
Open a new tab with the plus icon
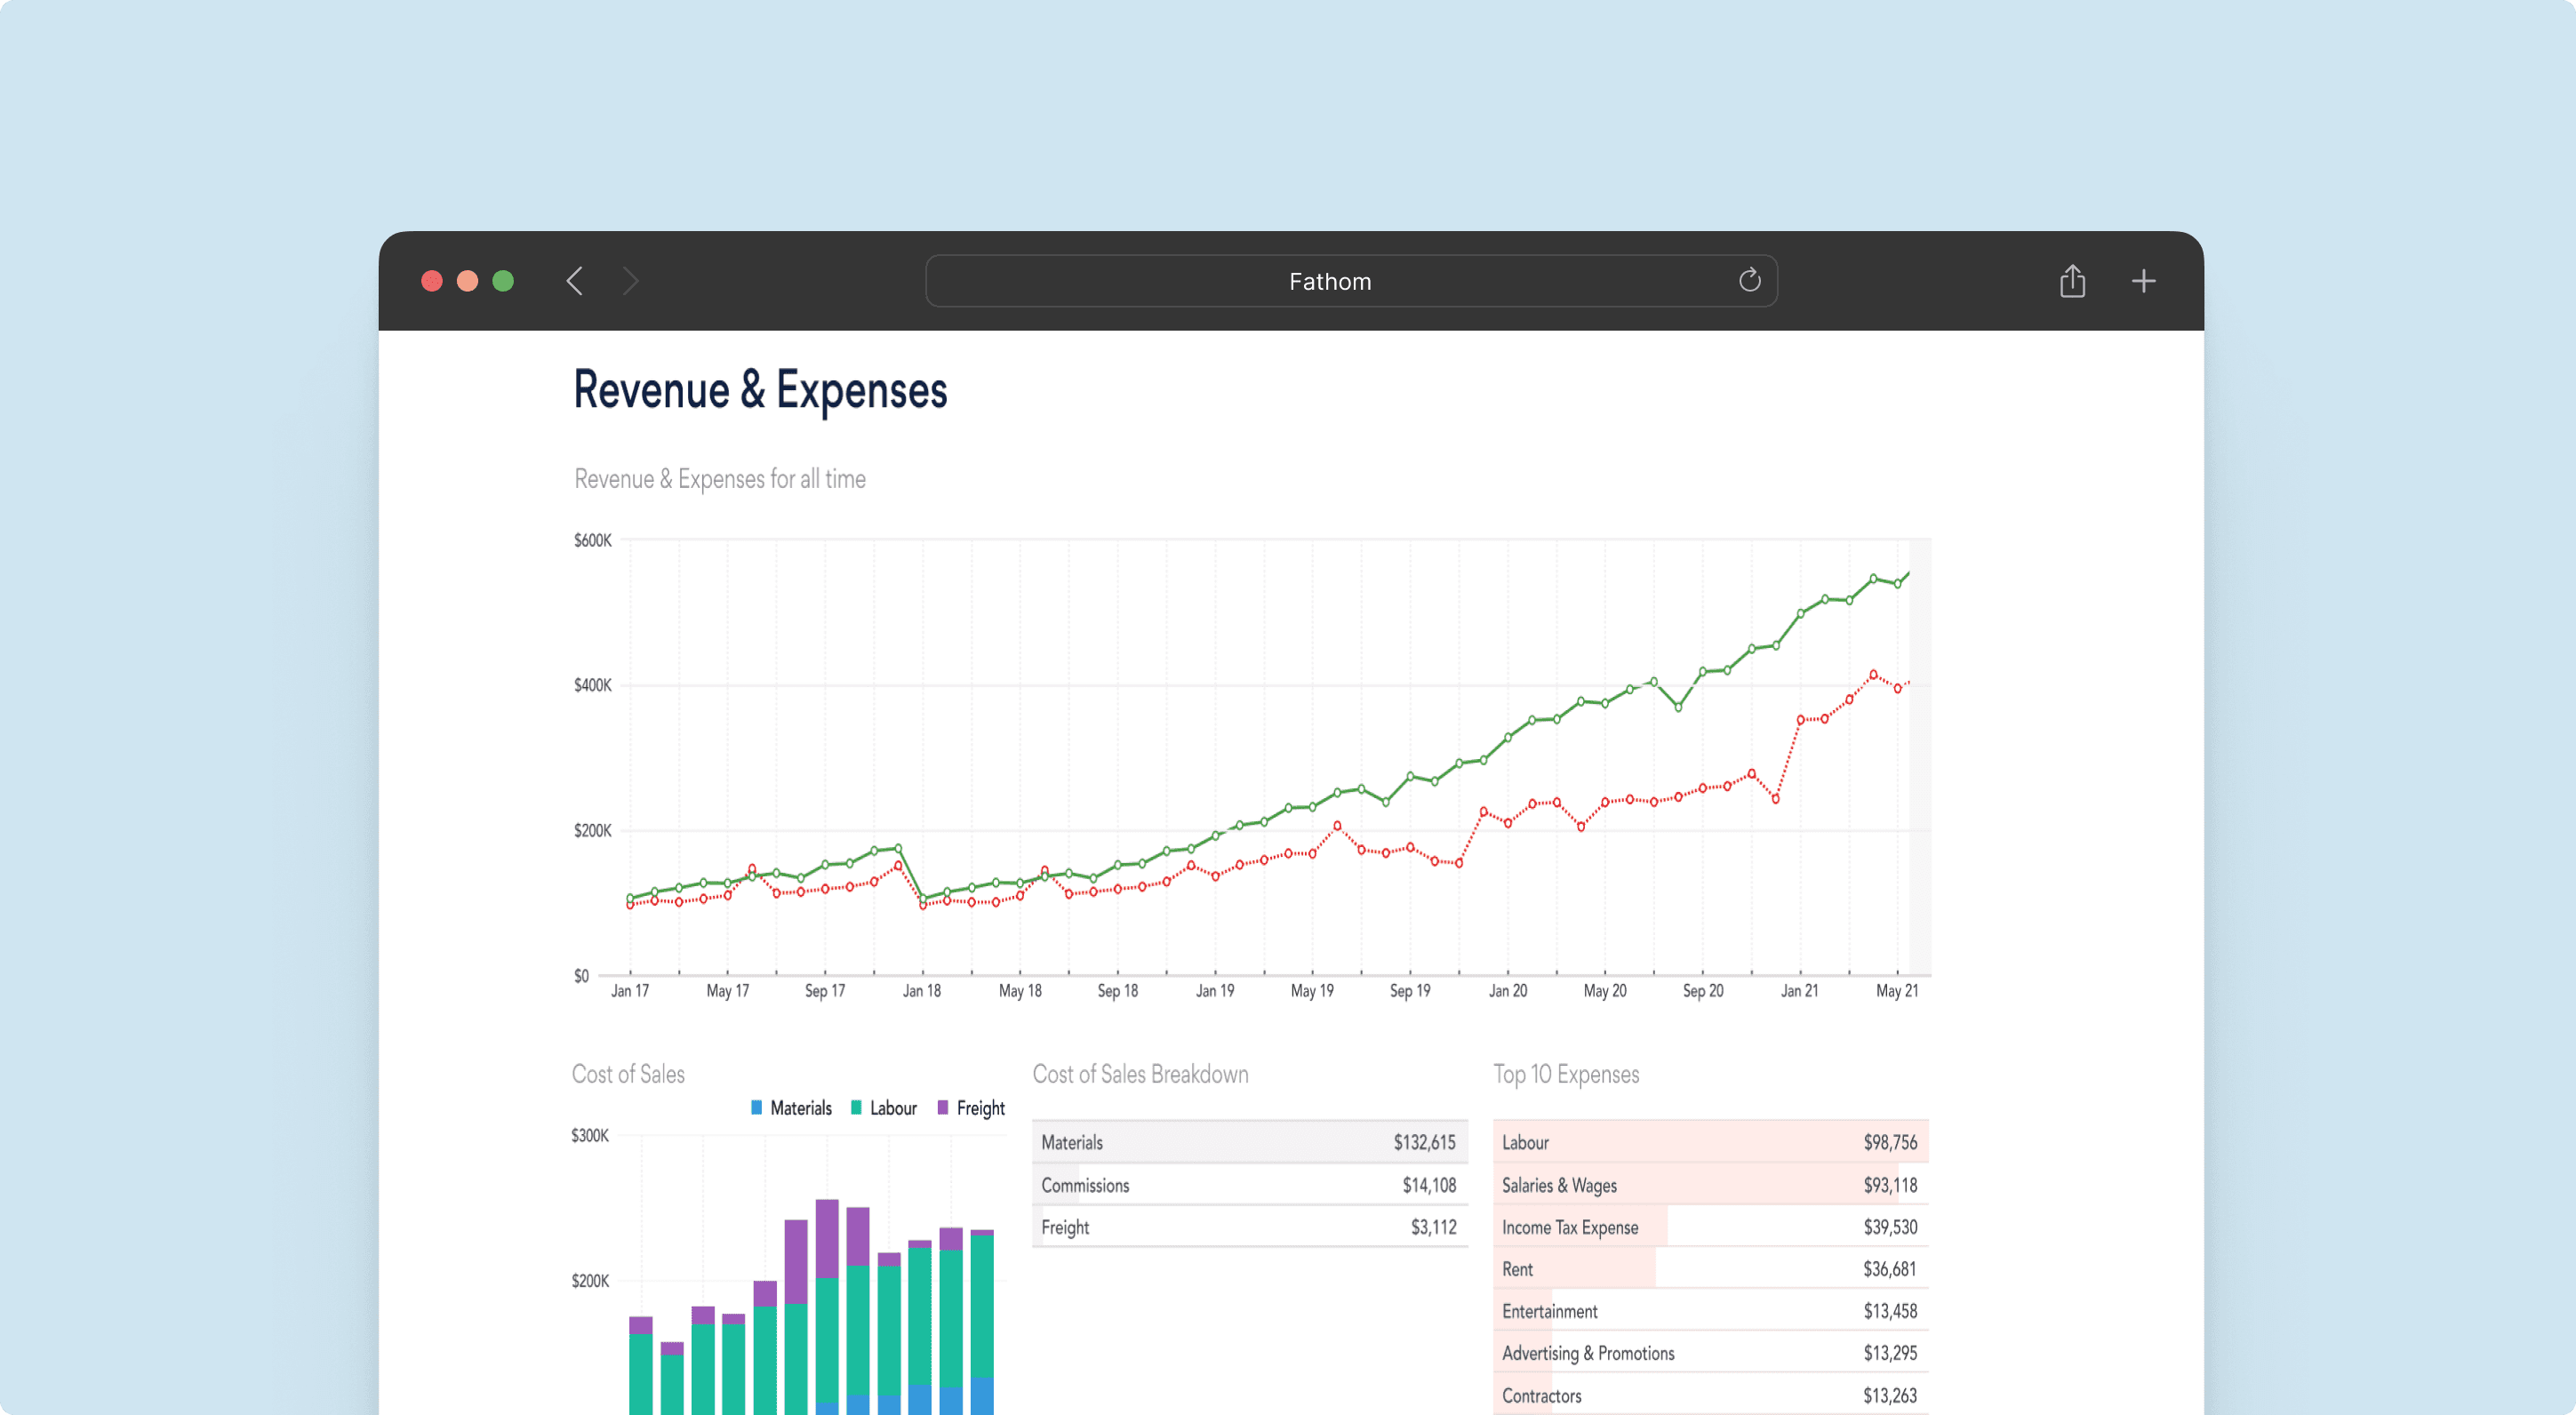tap(2143, 281)
